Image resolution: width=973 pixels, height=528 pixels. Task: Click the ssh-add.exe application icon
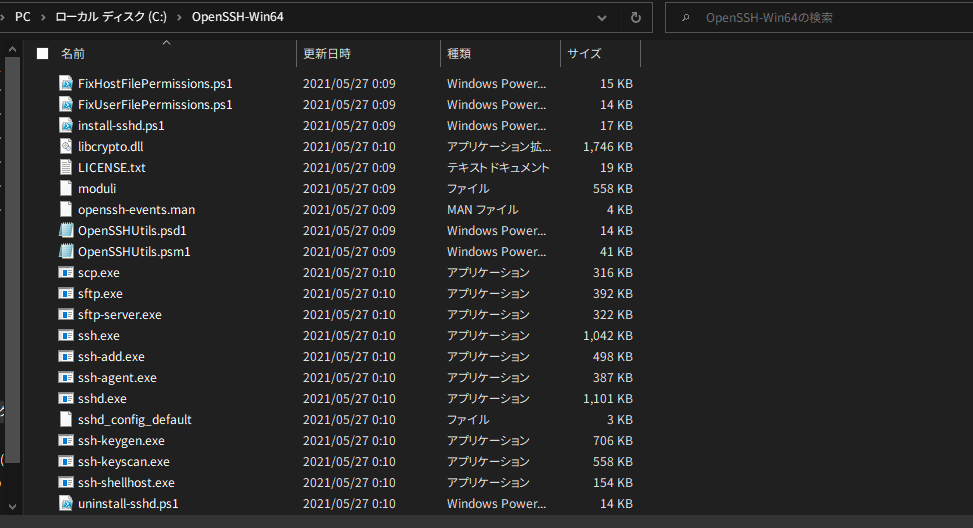[66, 357]
